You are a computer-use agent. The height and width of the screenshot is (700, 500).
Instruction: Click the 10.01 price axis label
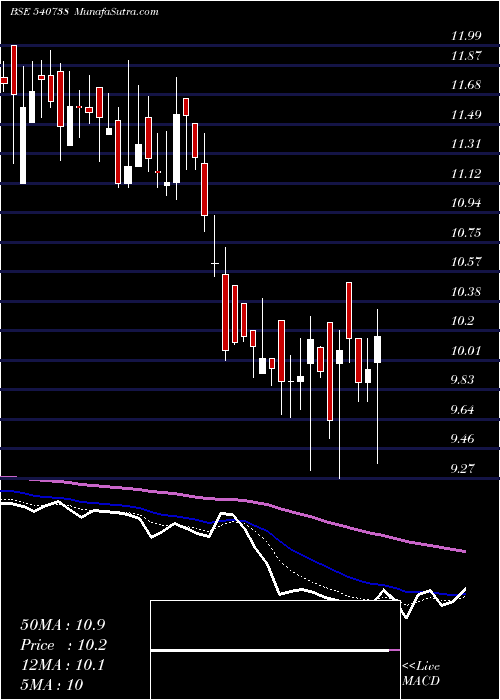click(467, 350)
